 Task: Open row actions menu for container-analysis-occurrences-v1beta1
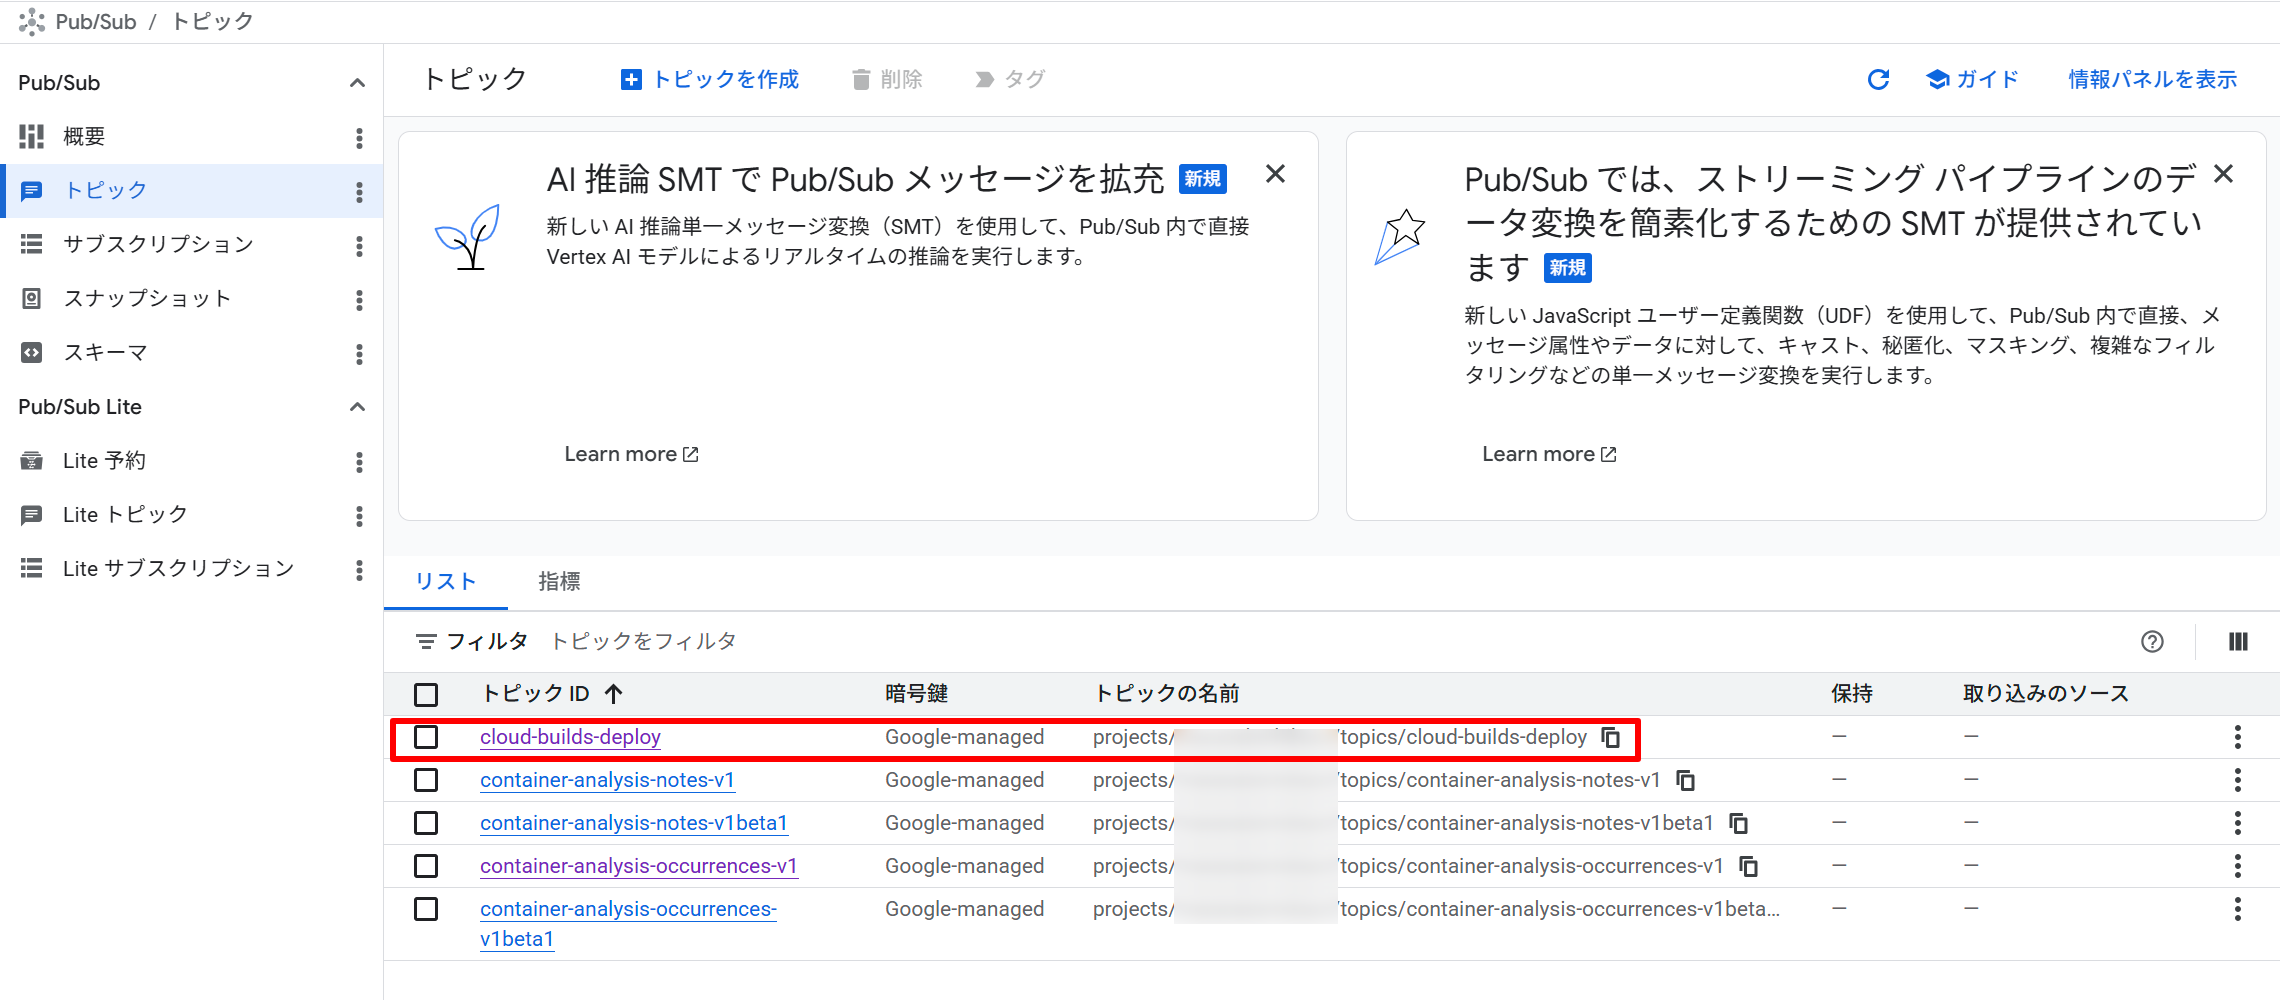(2238, 909)
